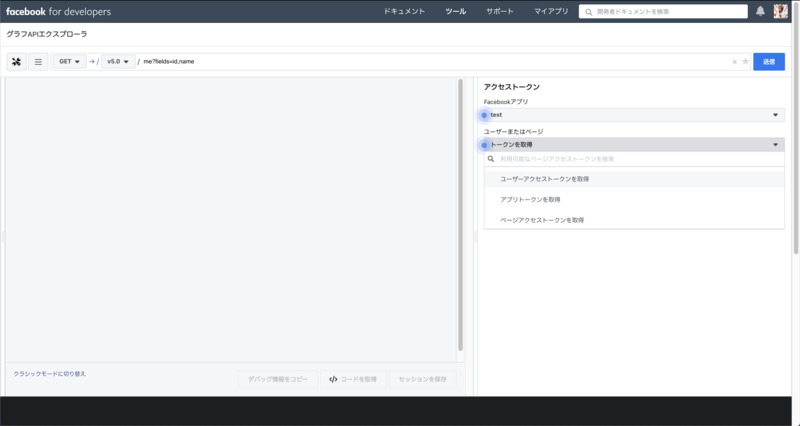Open the v5.0 version dropdown

click(x=118, y=62)
